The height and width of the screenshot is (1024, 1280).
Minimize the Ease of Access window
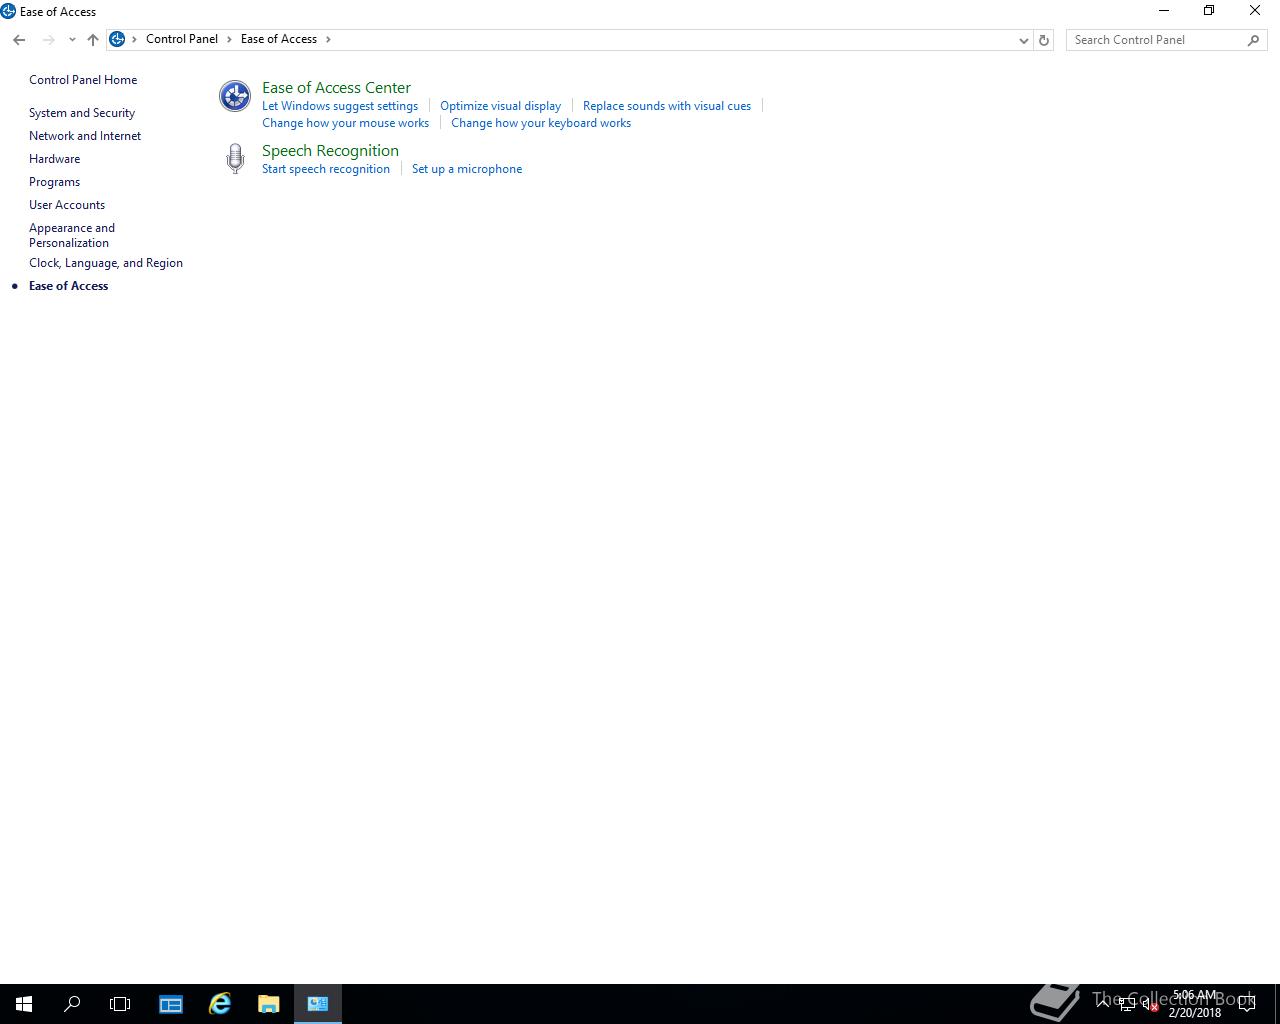point(1163,11)
